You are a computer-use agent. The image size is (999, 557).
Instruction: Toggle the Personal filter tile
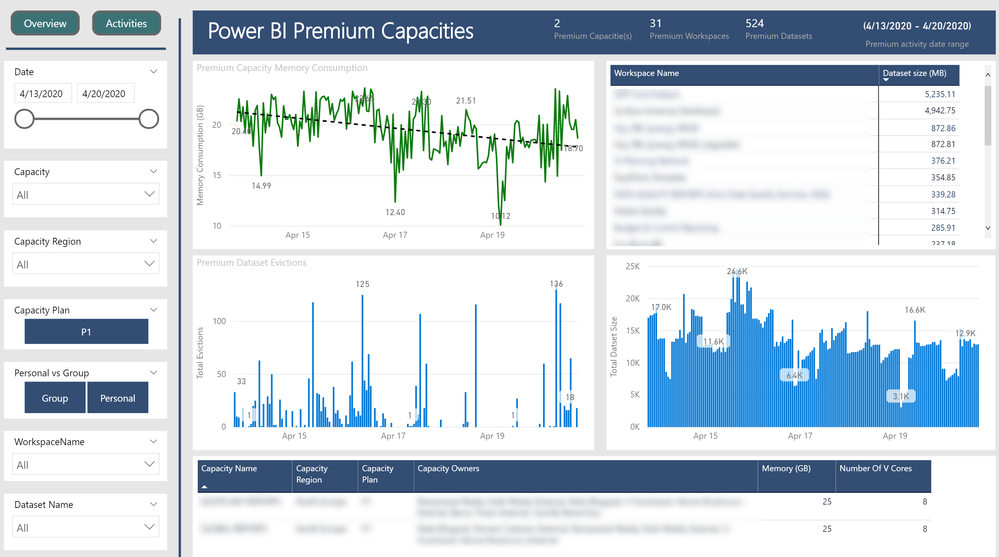point(118,398)
